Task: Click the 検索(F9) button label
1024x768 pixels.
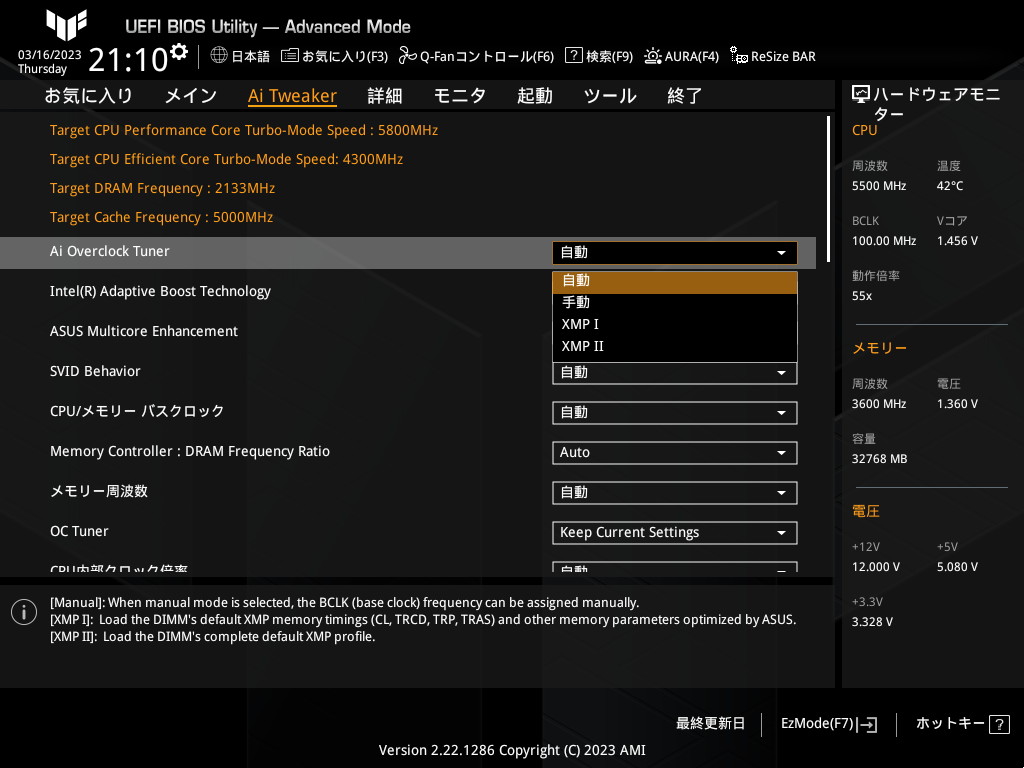Action: click(x=609, y=56)
